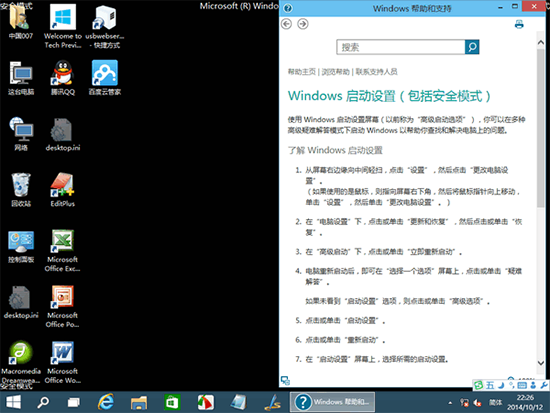The width and height of the screenshot is (550, 413).
Task: Open the 网络 (Network) desktop icon
Action: (21, 134)
